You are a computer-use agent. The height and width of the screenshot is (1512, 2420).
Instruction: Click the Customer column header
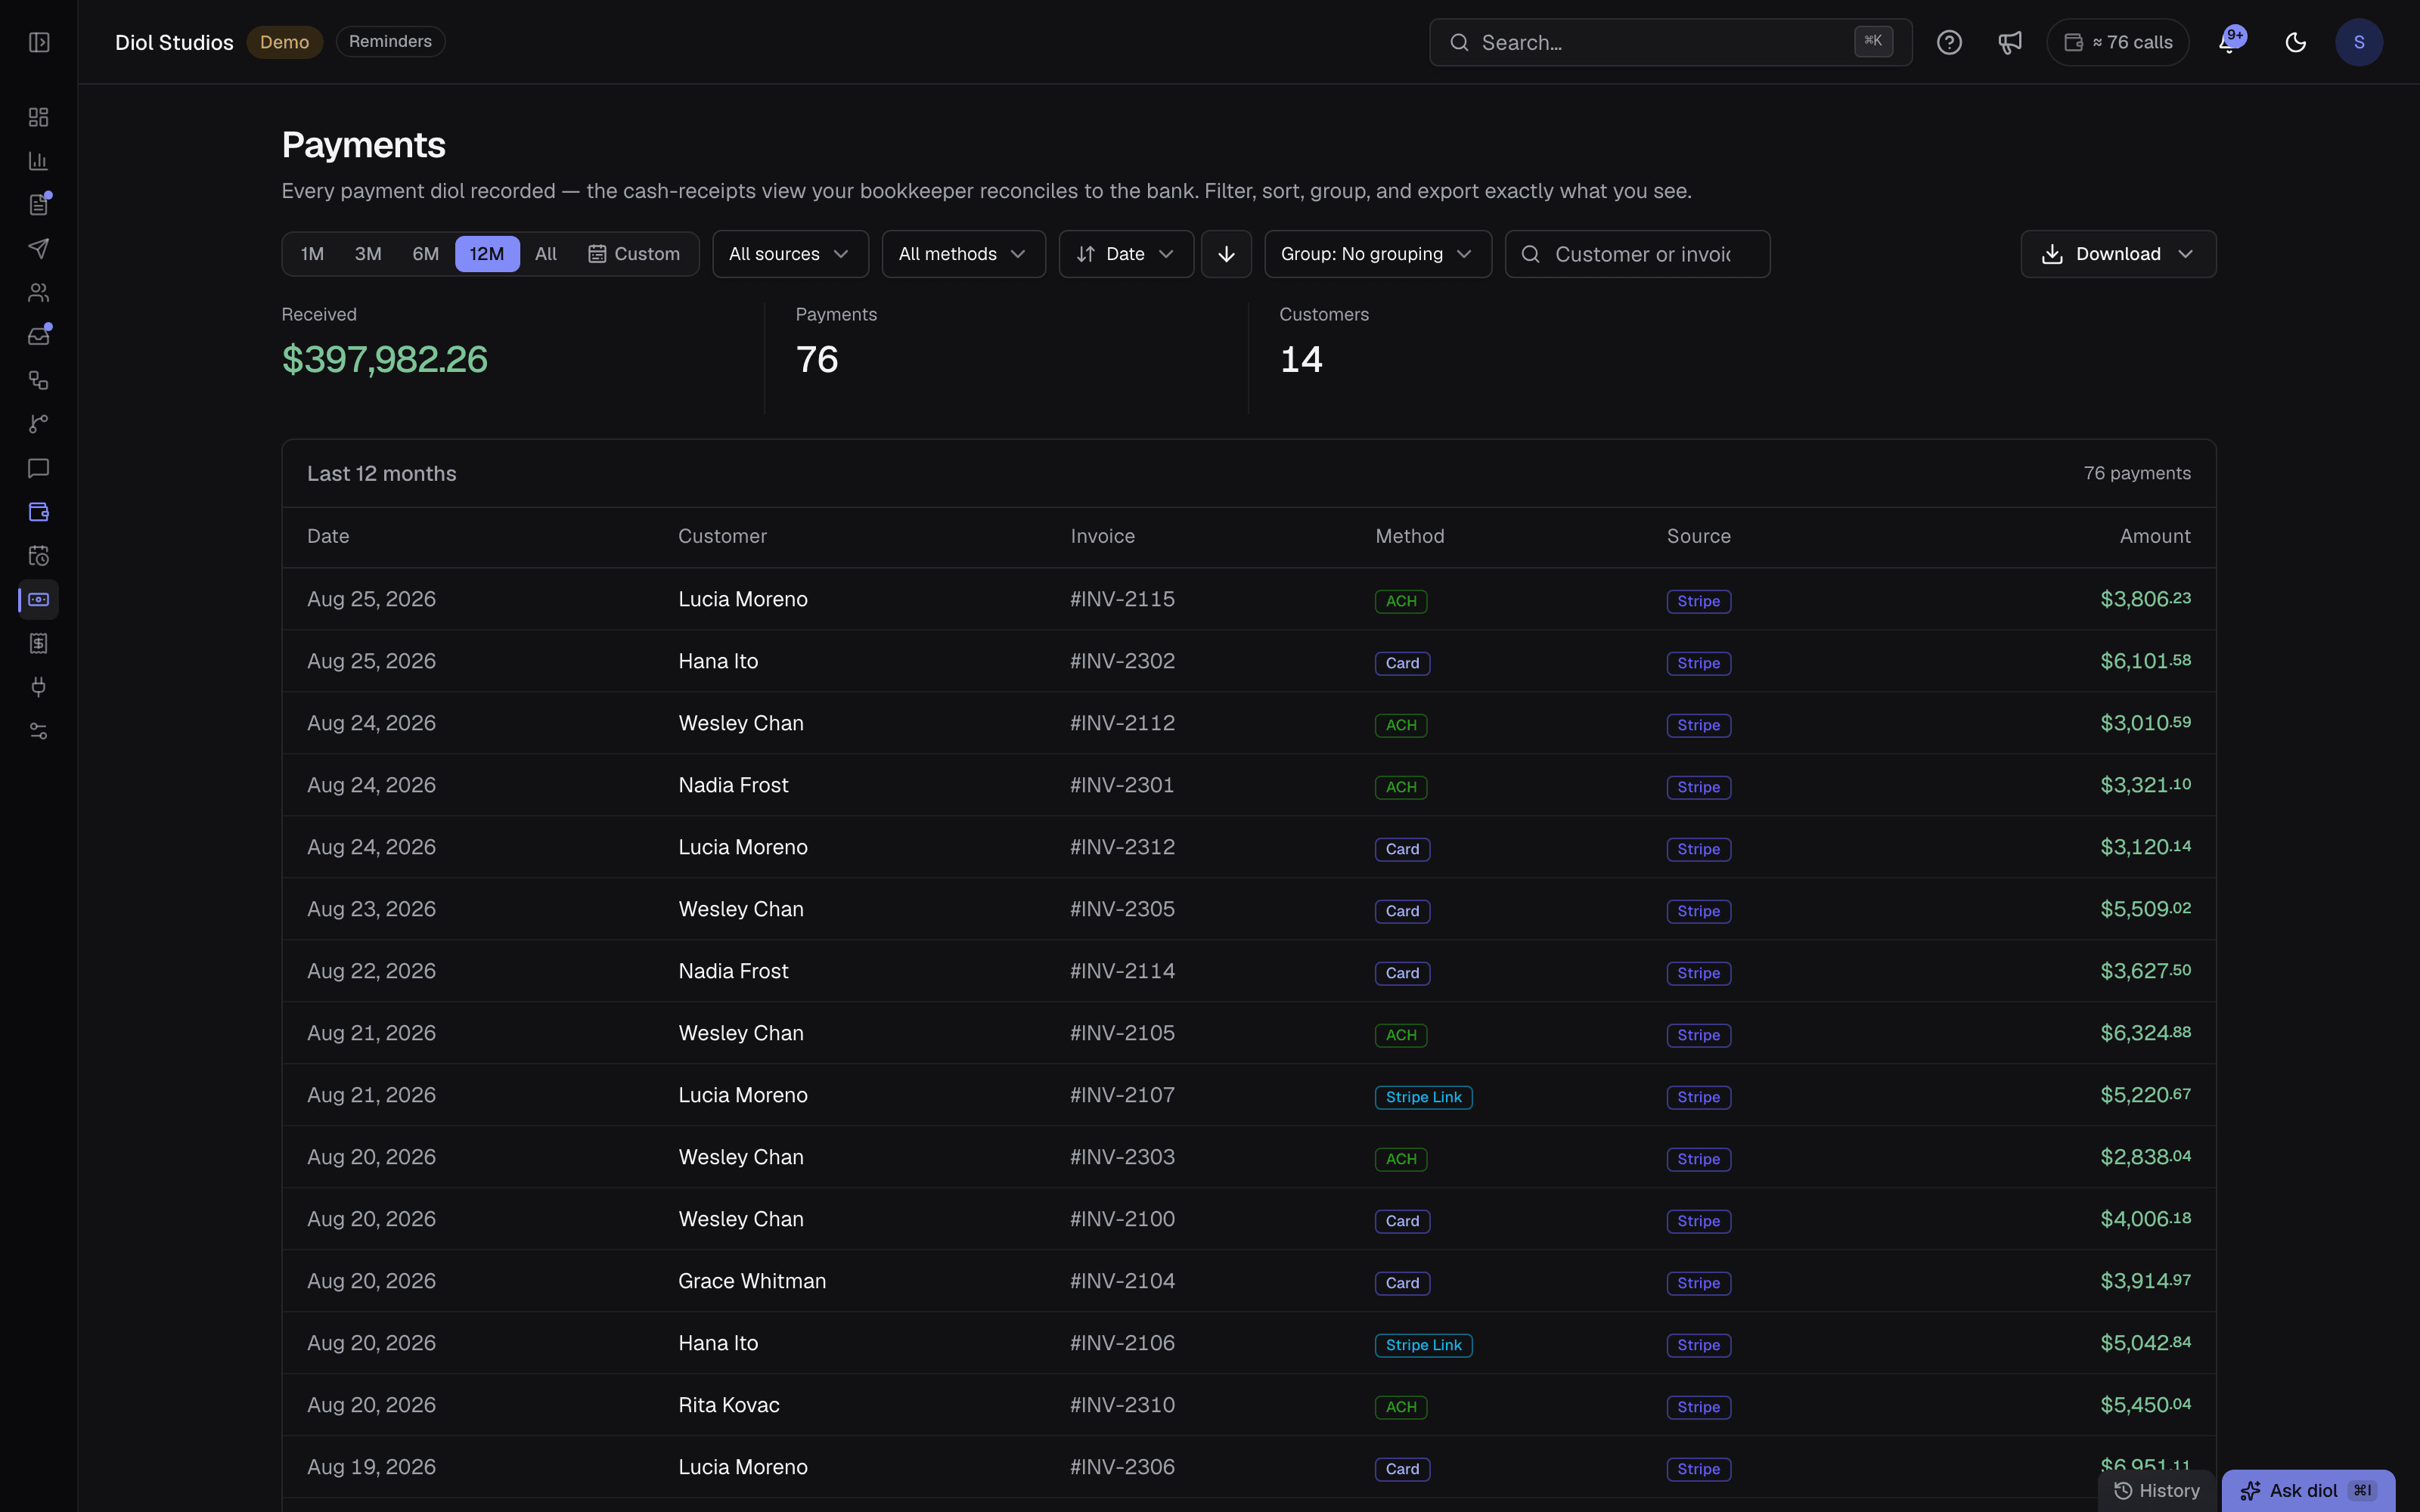722,536
